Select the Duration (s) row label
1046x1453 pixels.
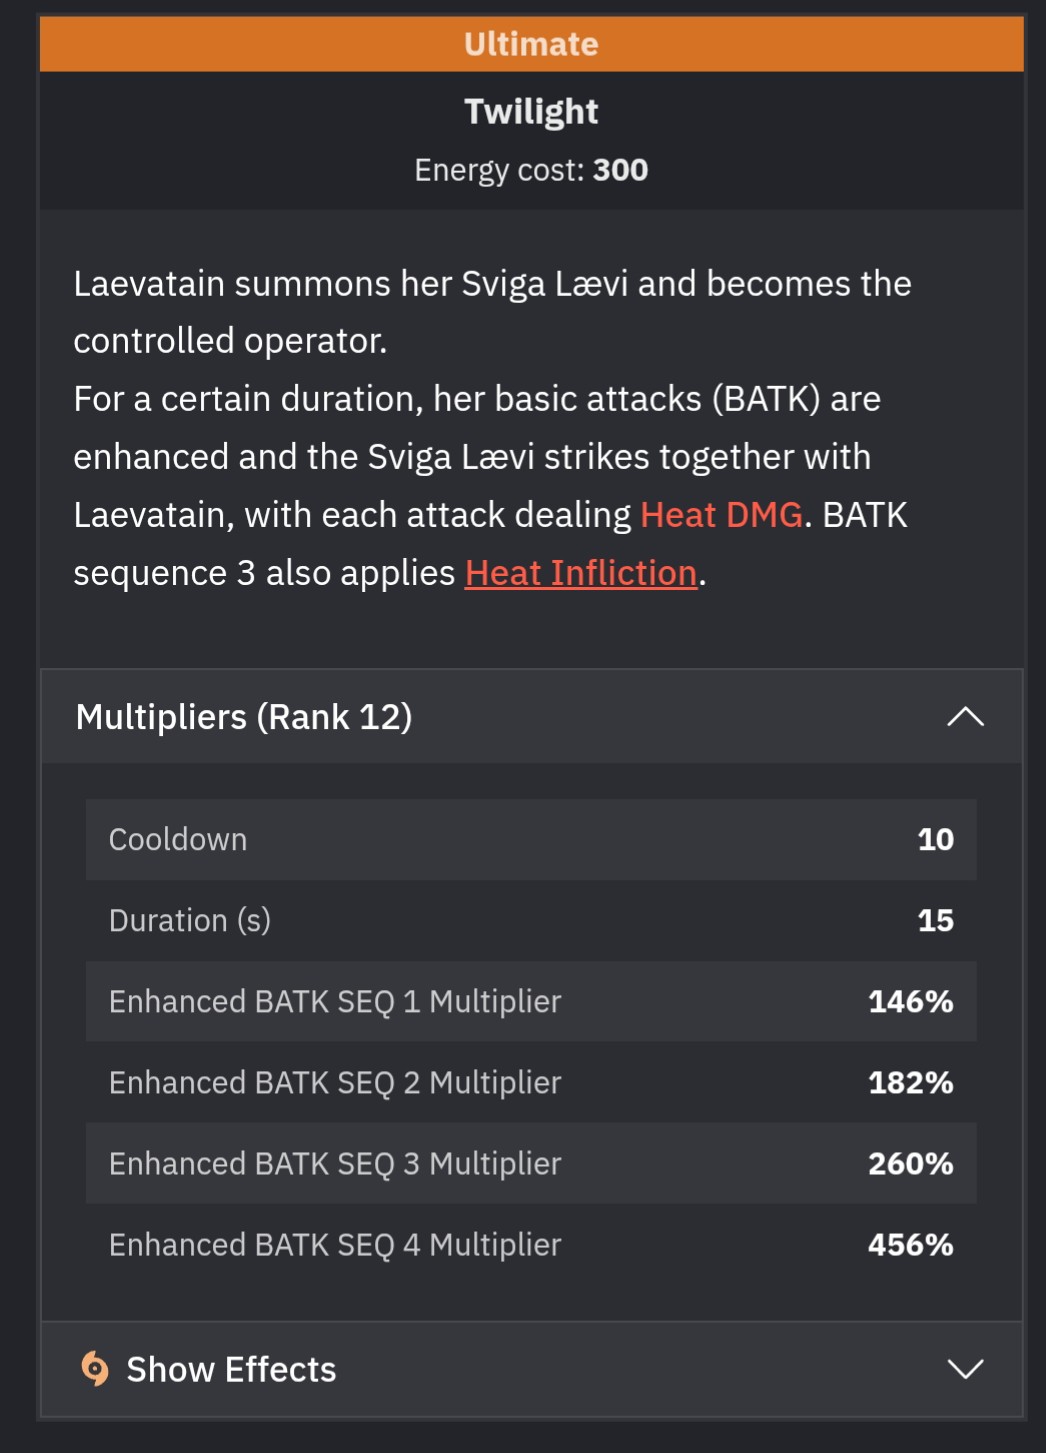190,920
